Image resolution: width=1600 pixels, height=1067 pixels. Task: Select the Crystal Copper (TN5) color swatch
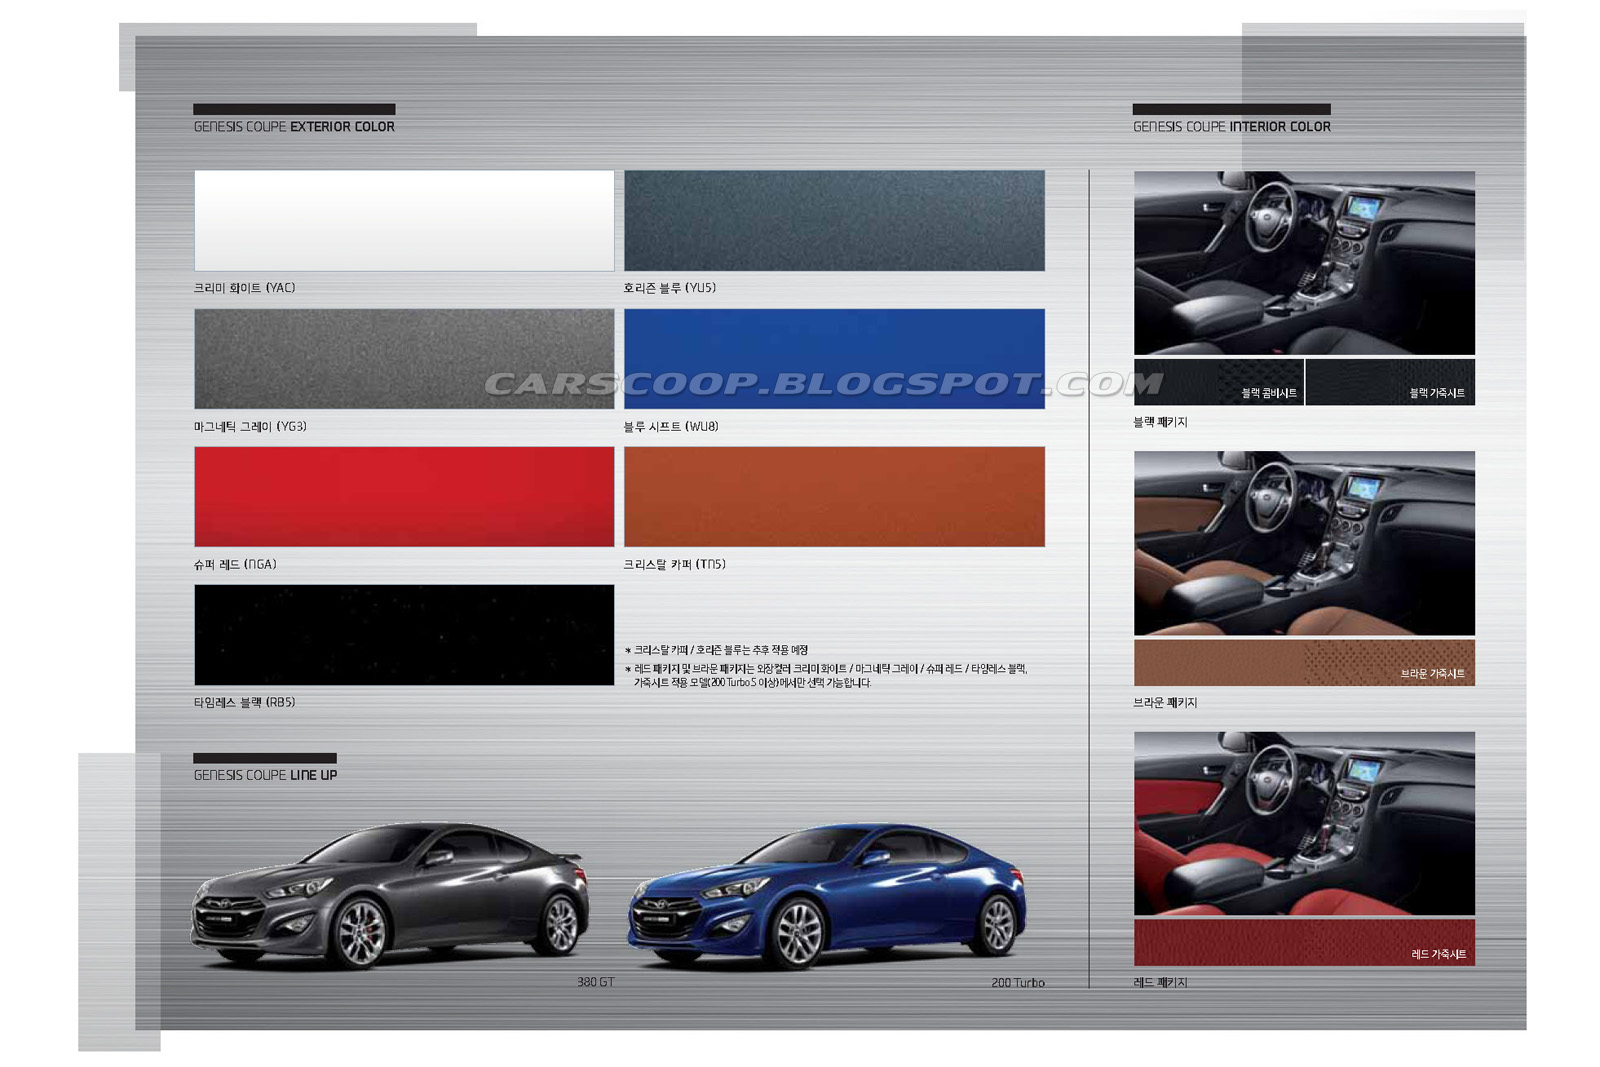[x=834, y=496]
